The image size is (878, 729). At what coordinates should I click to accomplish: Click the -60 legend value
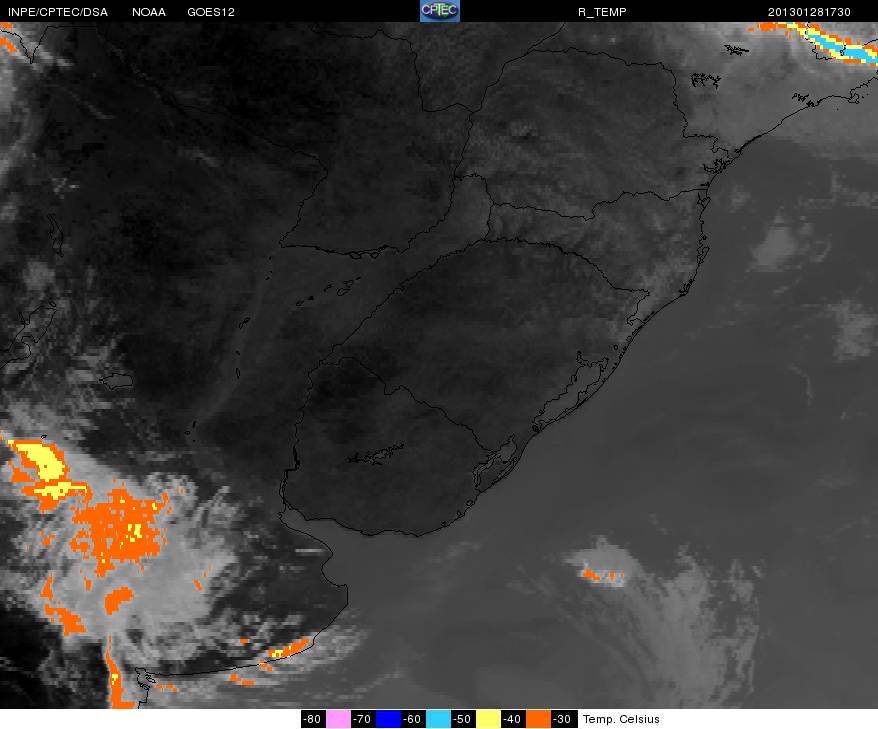[413, 719]
